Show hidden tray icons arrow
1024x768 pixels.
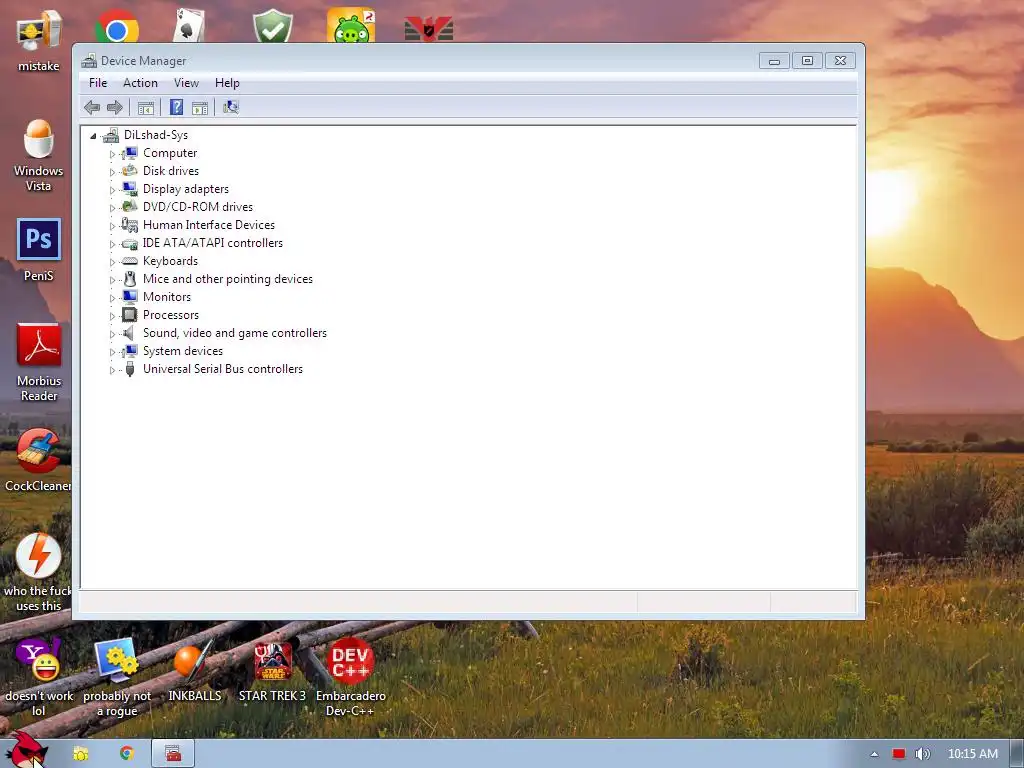pyautogui.click(x=874, y=754)
